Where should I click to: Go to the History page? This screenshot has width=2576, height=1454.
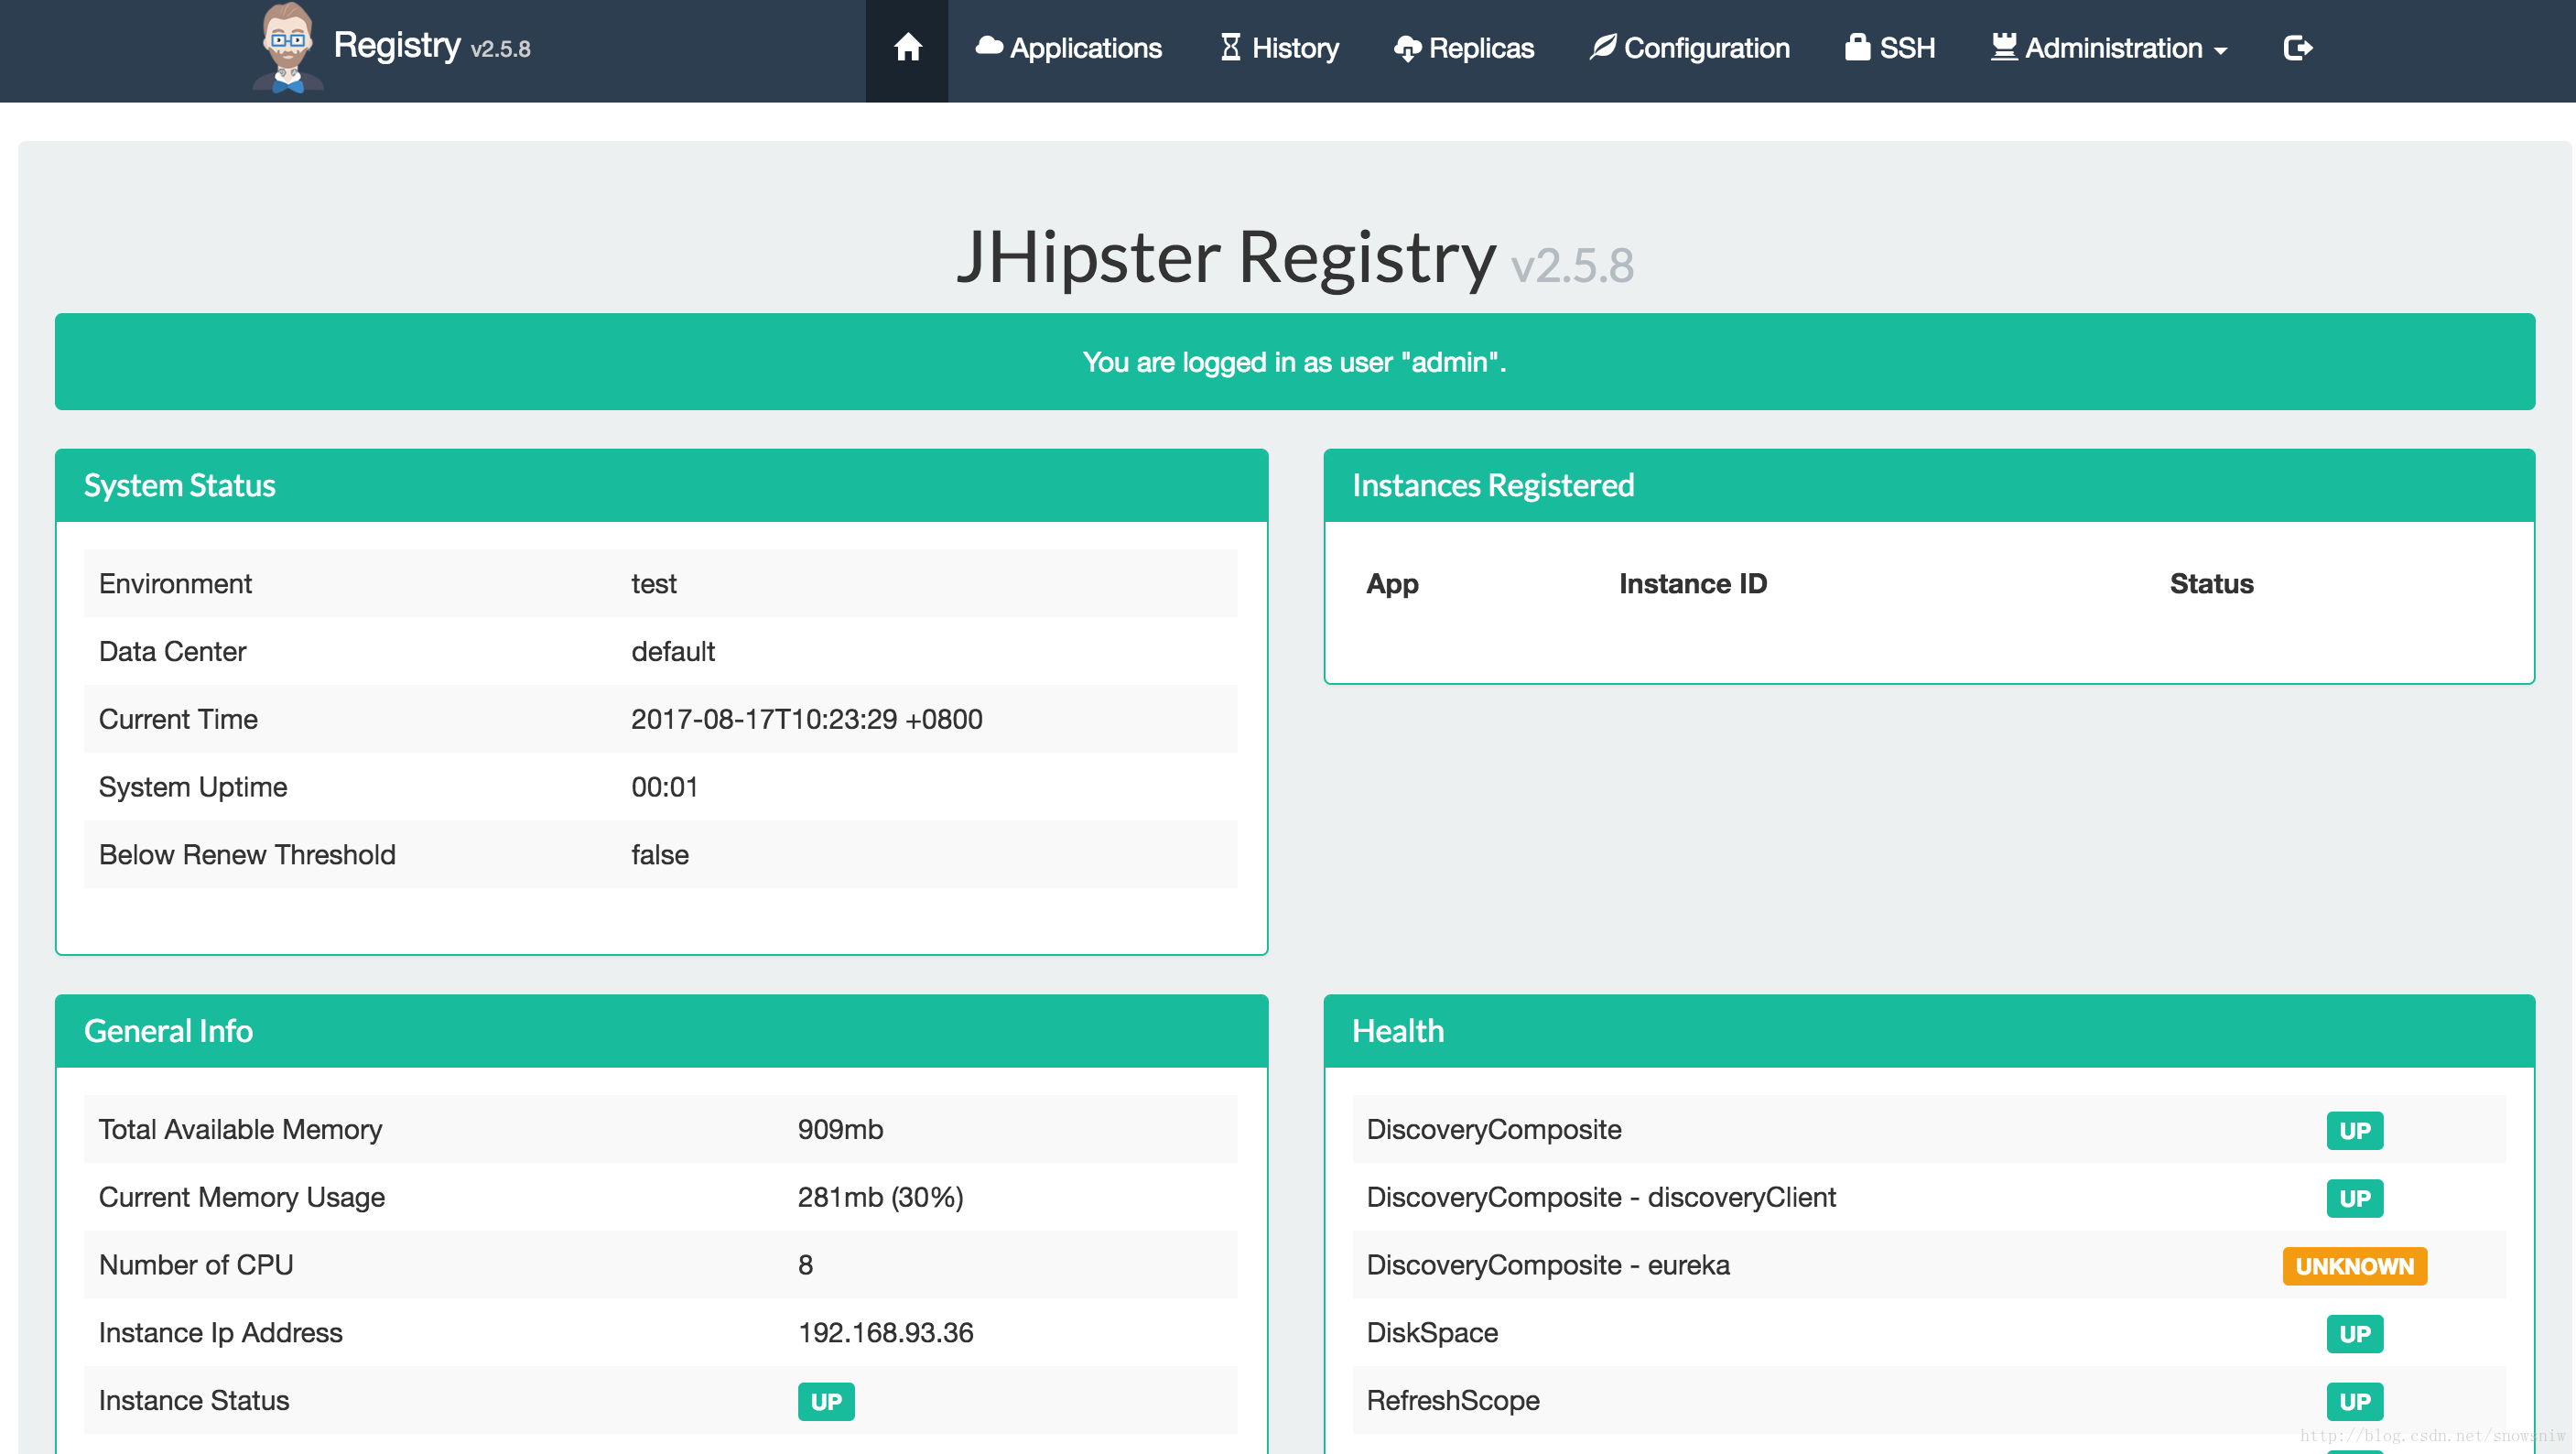[1279, 48]
